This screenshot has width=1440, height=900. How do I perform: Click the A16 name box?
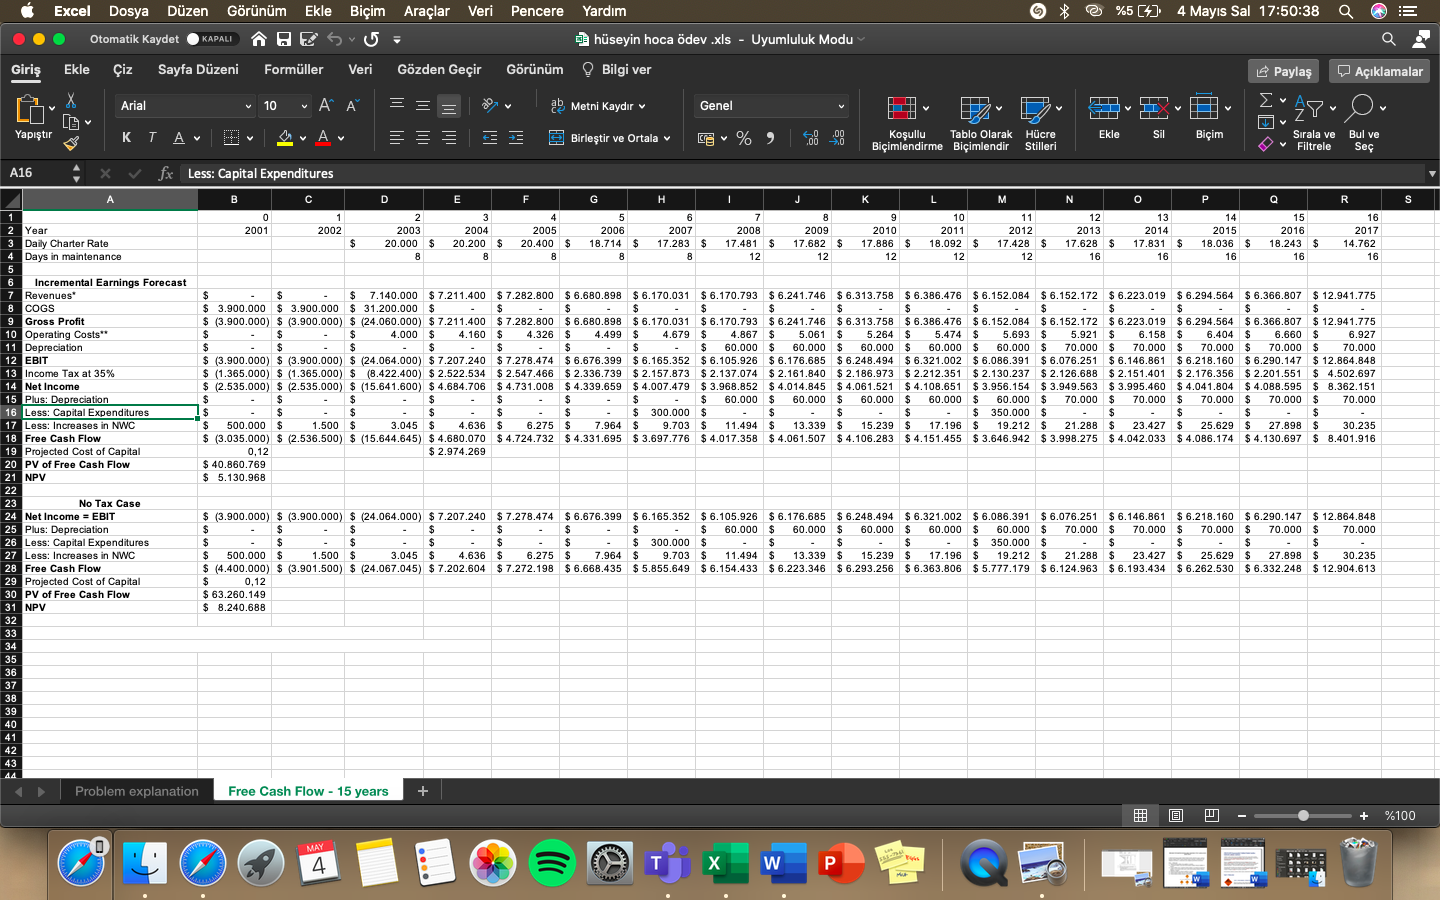(38, 173)
